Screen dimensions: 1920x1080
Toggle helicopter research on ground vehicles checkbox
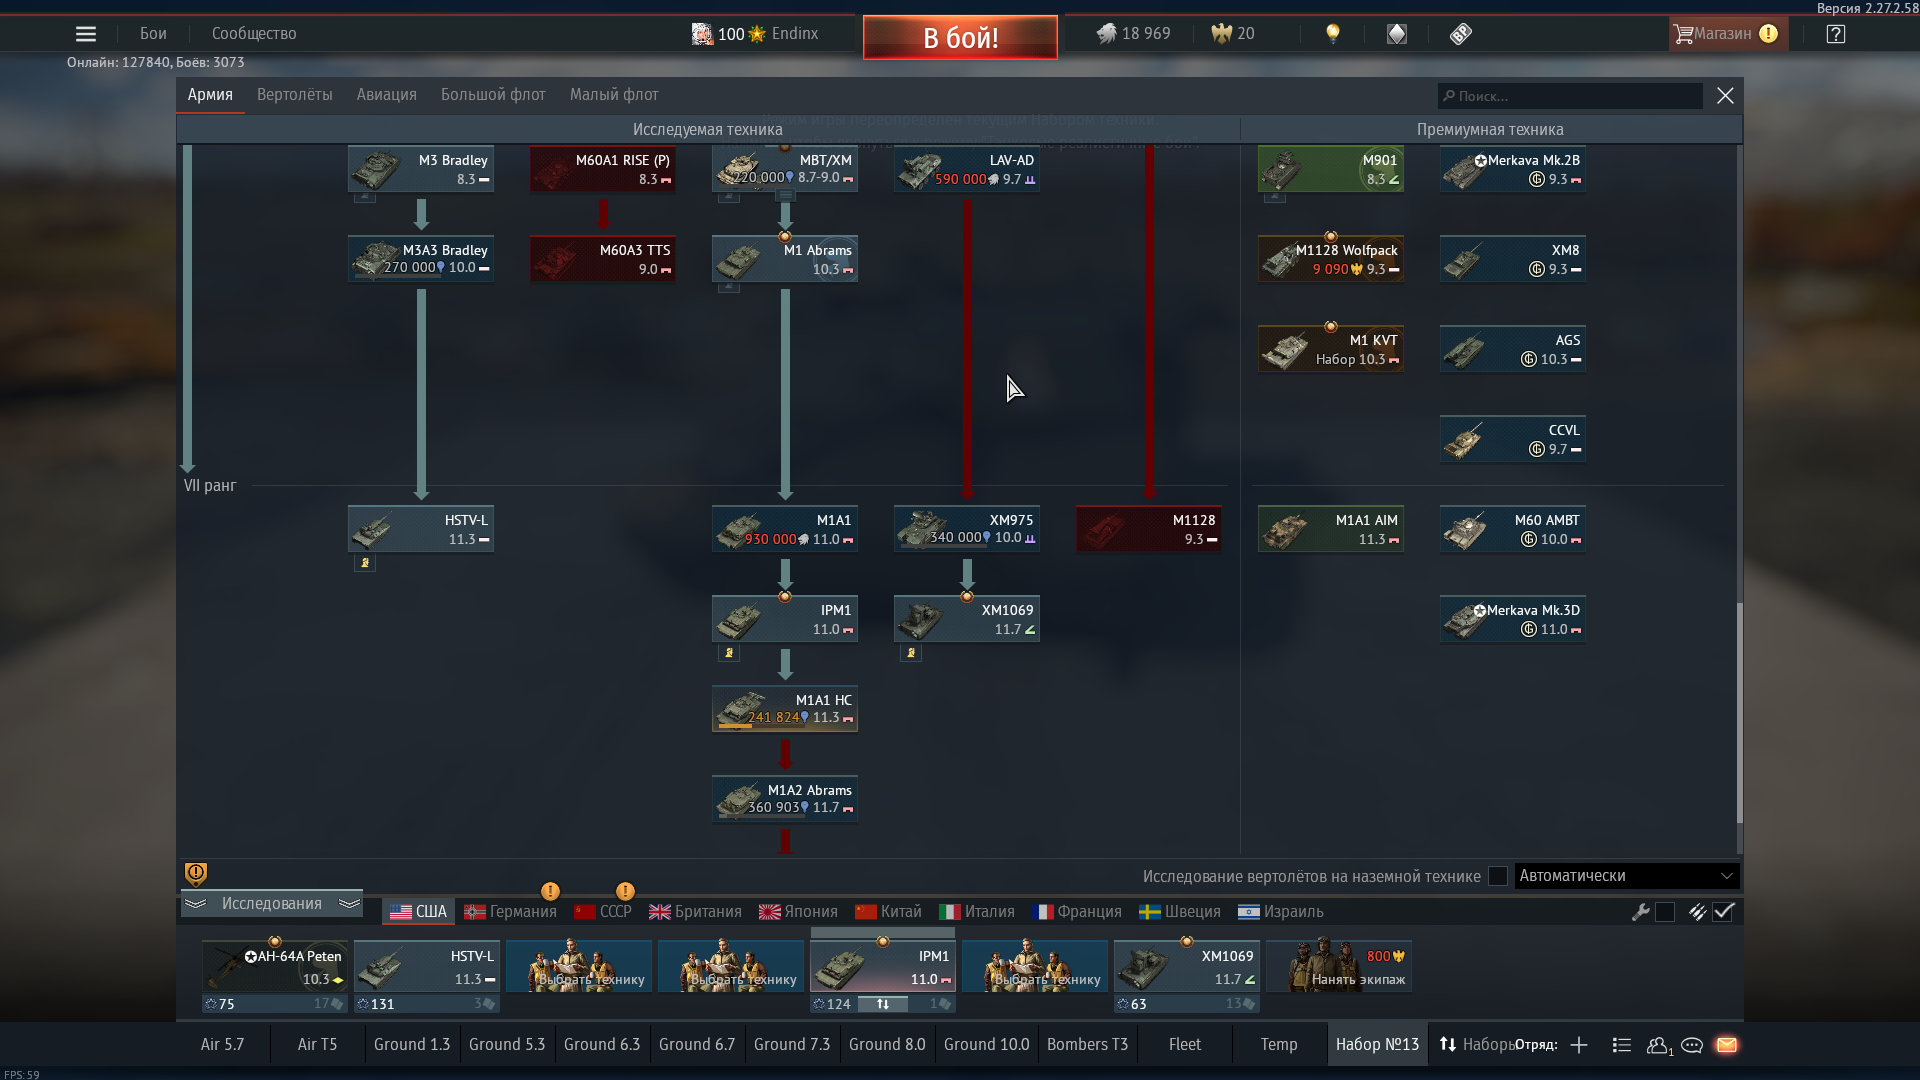[x=1497, y=876]
